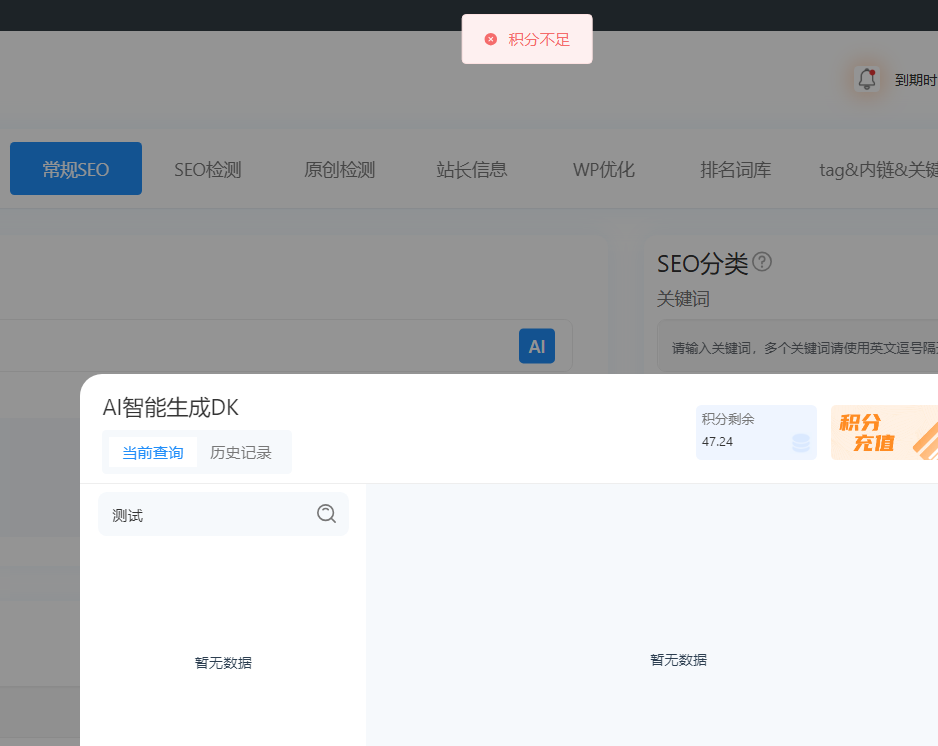938x746 pixels.
Task: Select the WP优化 tab
Action: coord(604,170)
